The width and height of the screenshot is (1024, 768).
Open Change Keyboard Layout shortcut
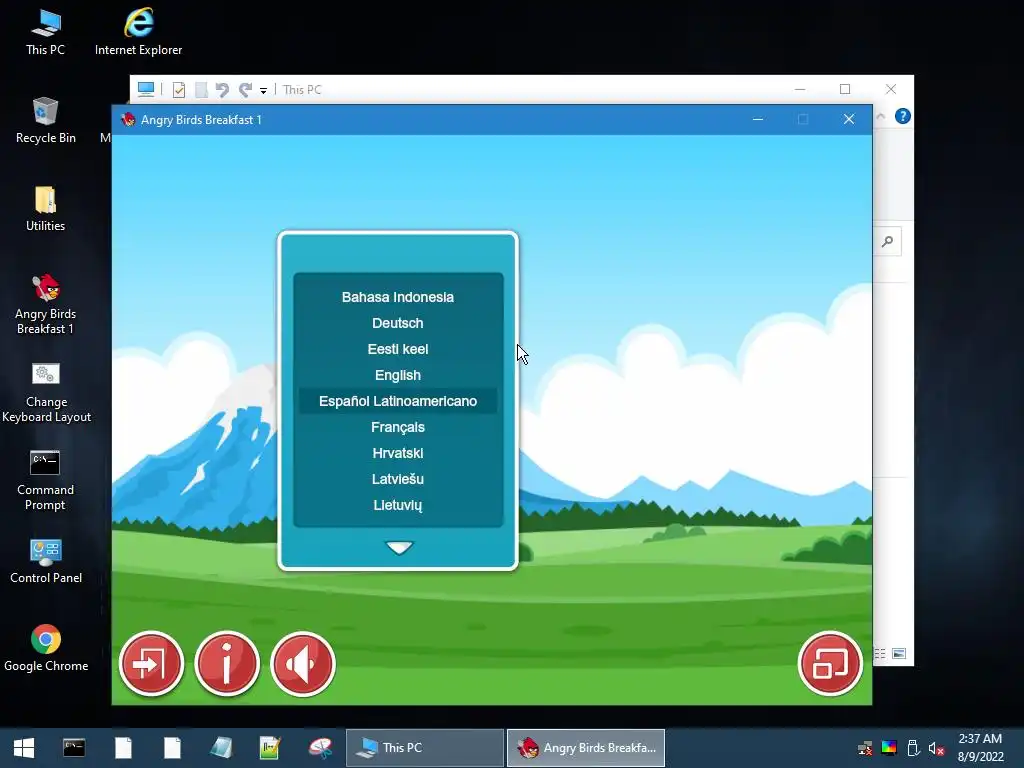click(x=46, y=392)
